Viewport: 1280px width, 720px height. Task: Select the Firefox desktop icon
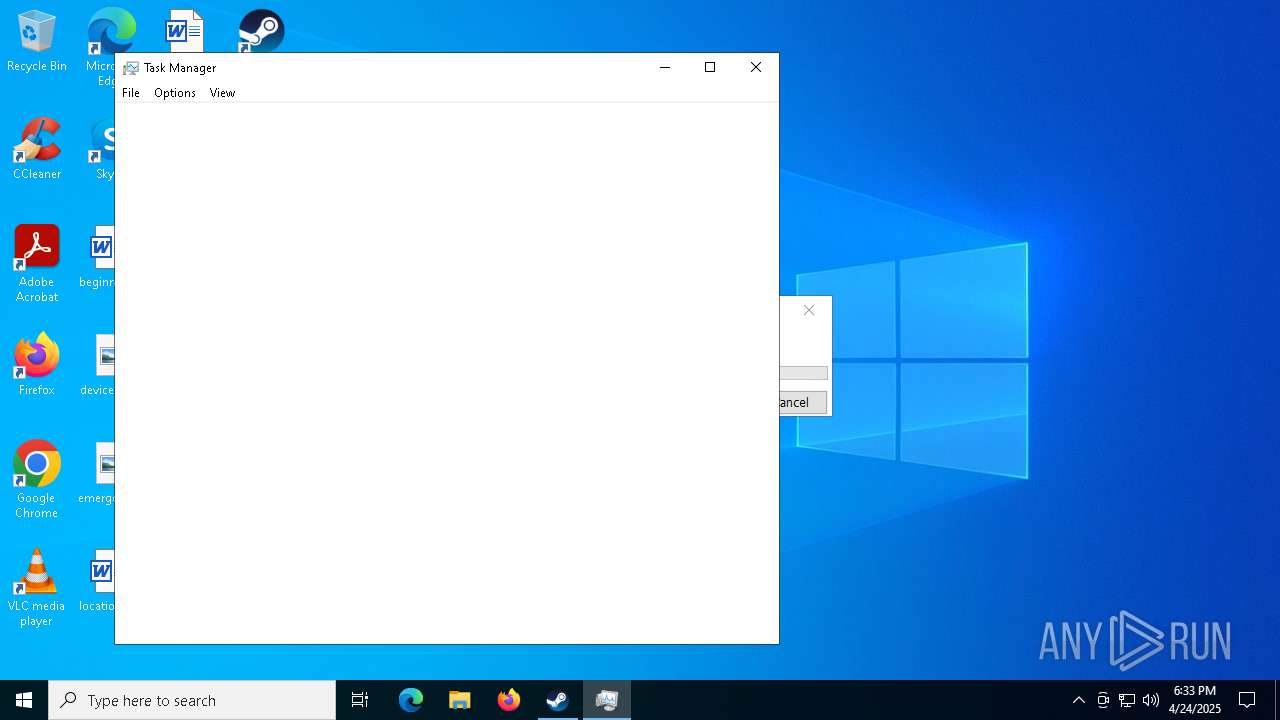point(37,366)
